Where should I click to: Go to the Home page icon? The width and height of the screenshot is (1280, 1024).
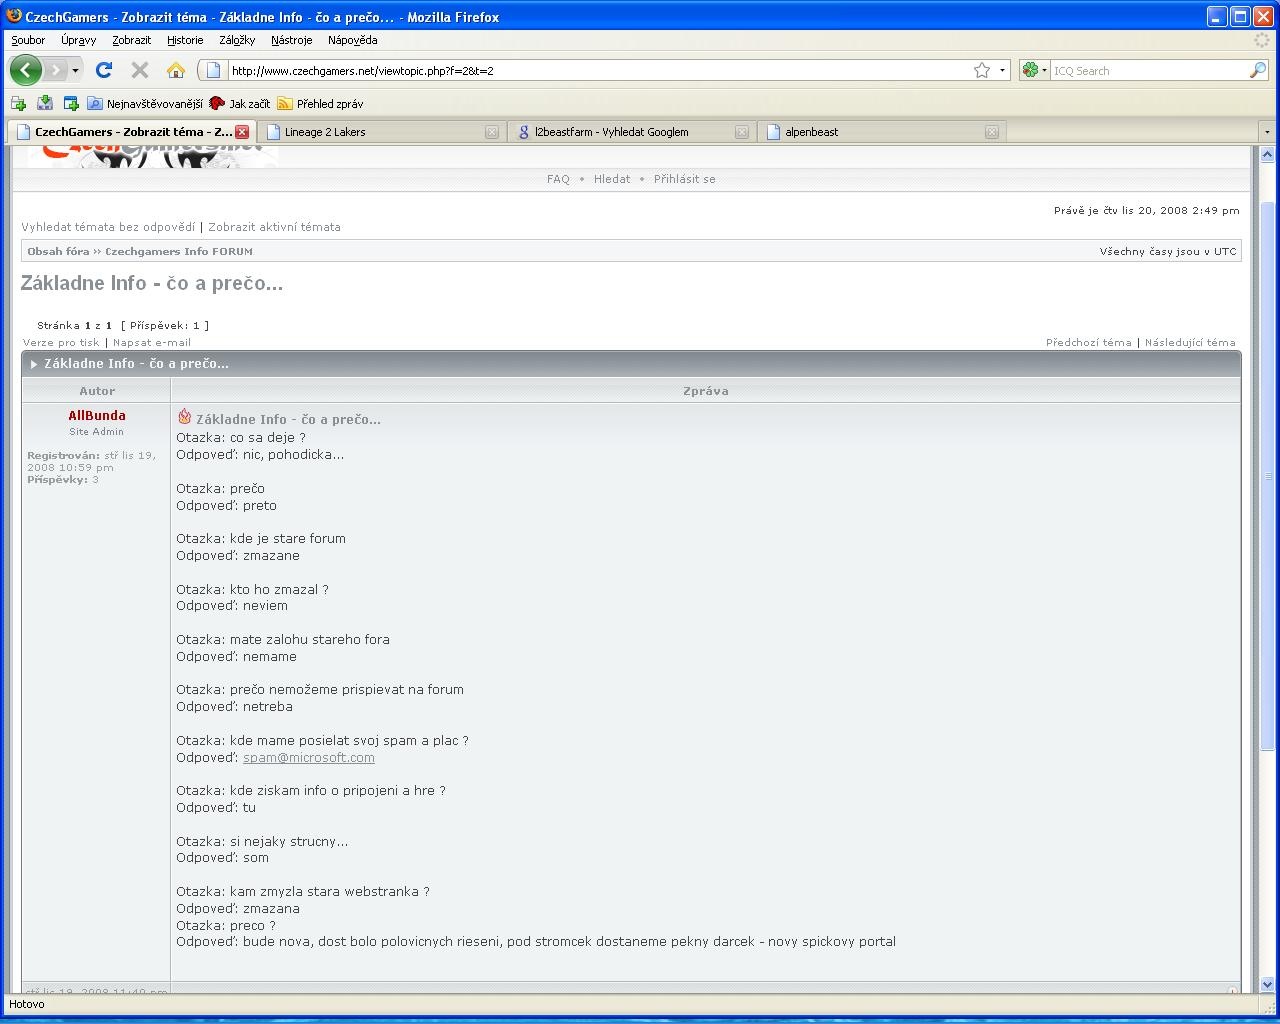pyautogui.click(x=176, y=70)
